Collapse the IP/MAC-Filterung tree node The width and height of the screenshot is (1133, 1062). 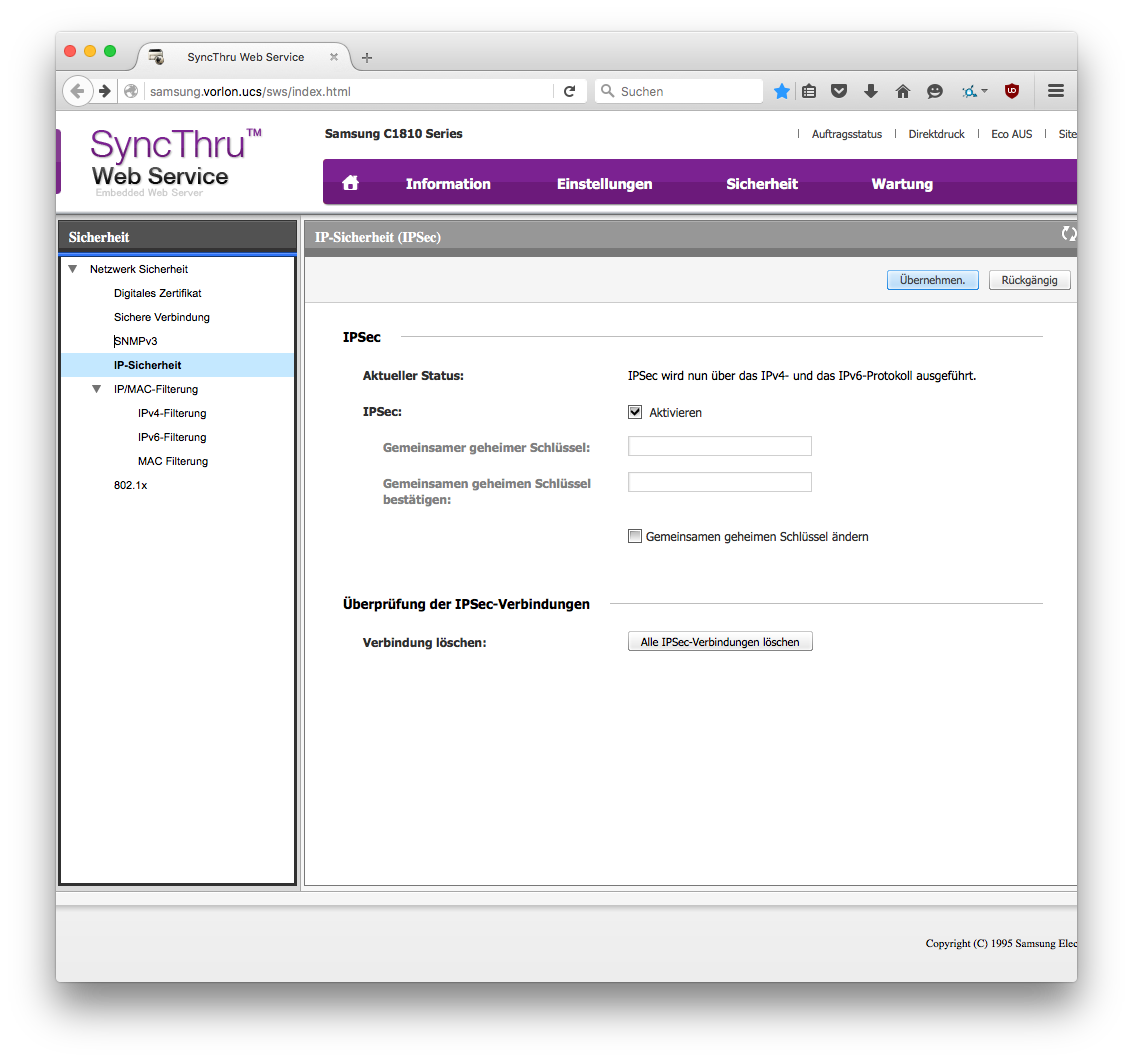click(96, 389)
